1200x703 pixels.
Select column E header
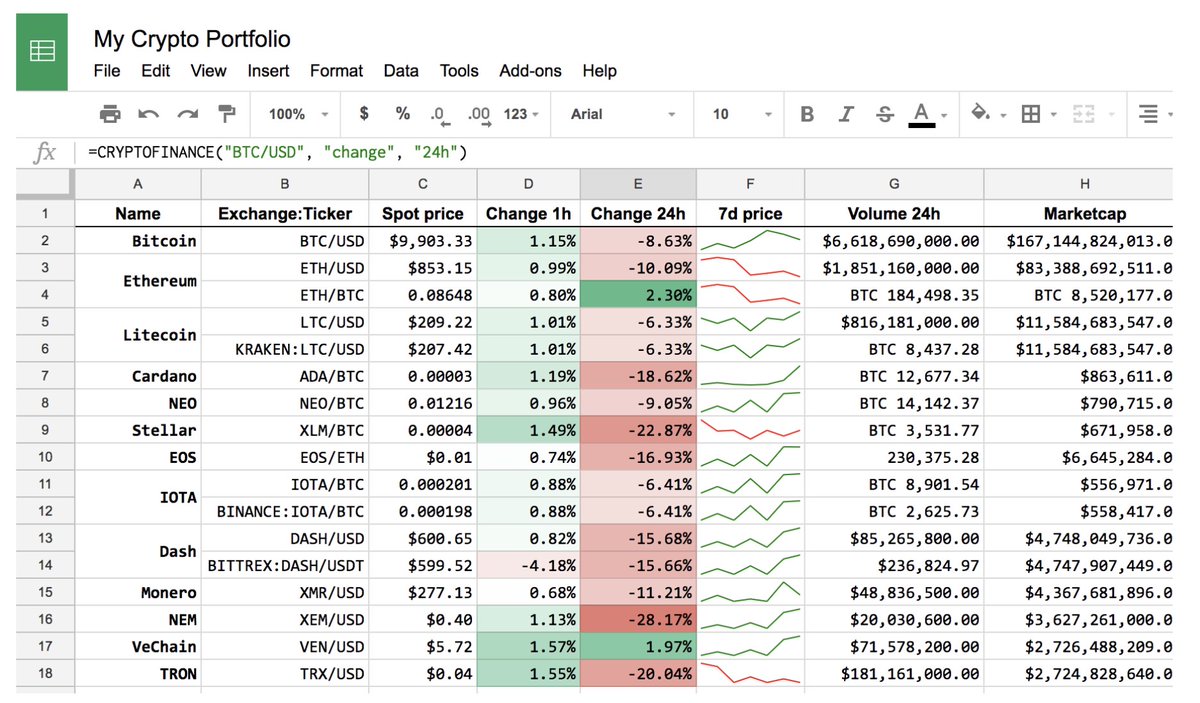(x=638, y=184)
